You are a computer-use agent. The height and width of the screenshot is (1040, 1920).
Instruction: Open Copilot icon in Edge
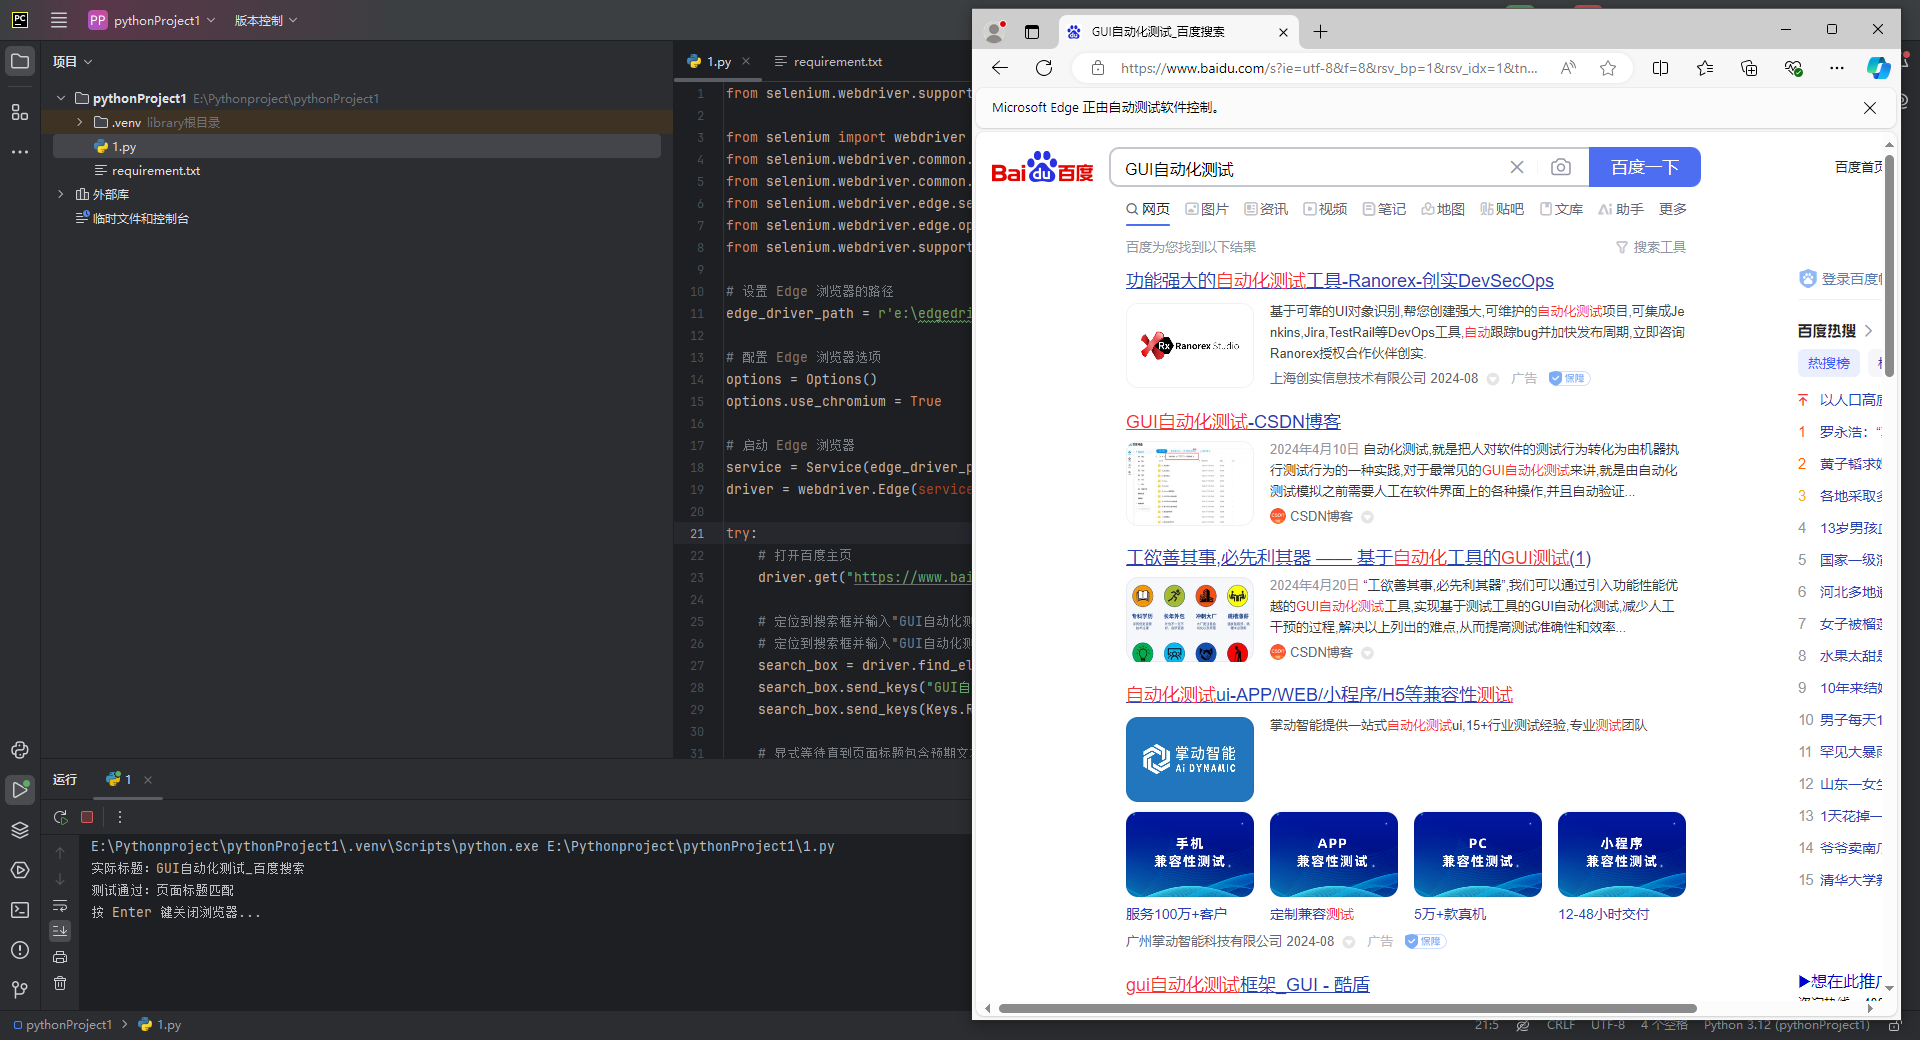(x=1879, y=68)
